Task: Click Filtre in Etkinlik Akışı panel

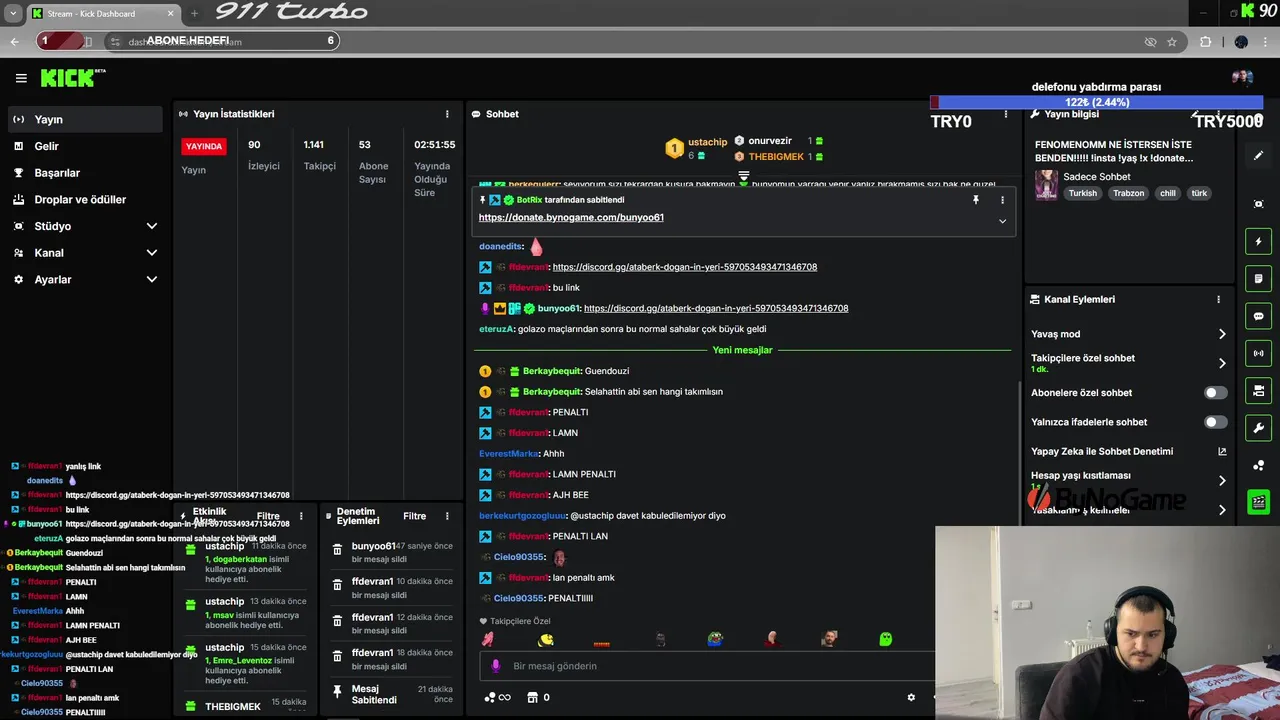Action: [268, 516]
